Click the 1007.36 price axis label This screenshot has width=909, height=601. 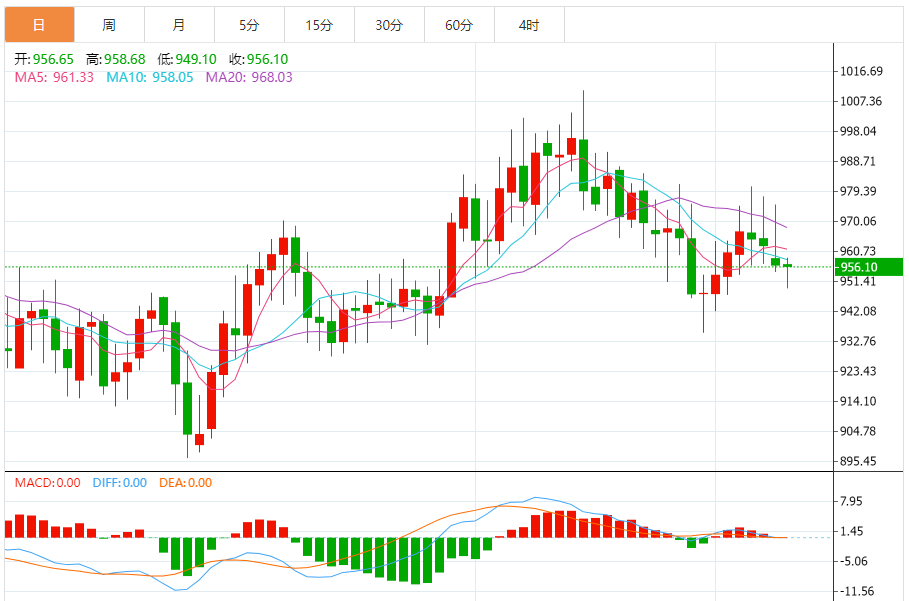click(x=861, y=101)
